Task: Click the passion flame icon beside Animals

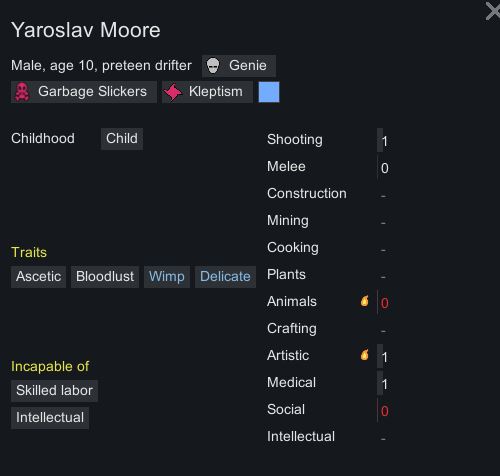Action: pos(364,301)
